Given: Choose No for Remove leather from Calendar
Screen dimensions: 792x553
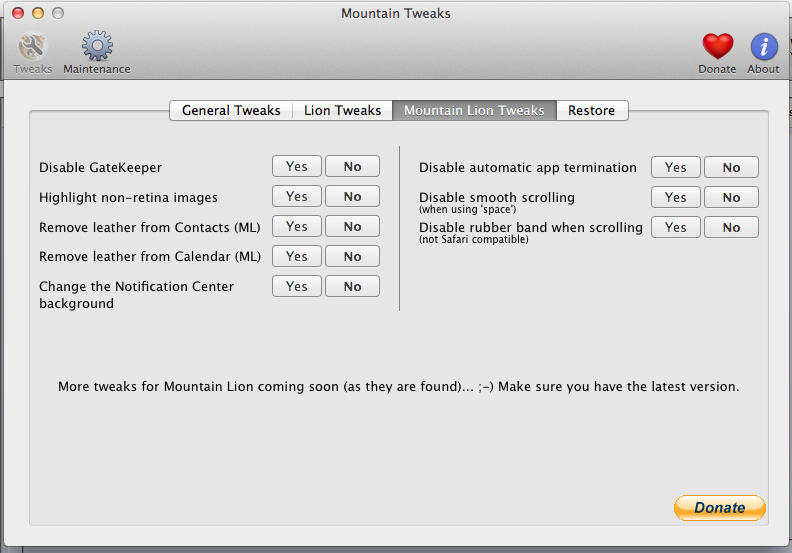Looking at the screenshot, I should (x=352, y=256).
